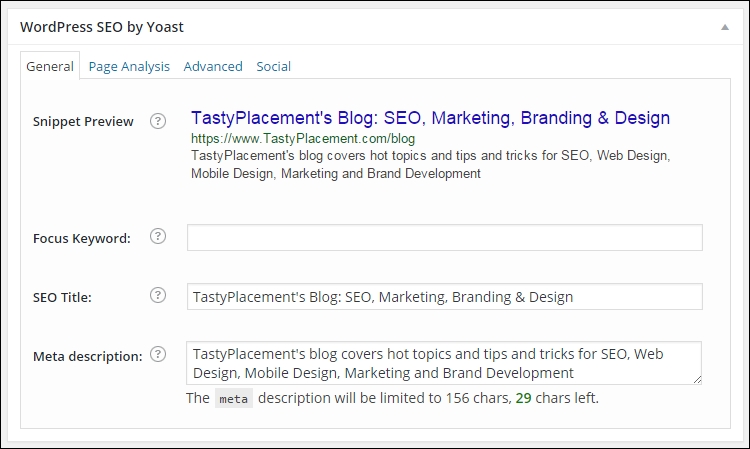Collapse the WordPress SEO by Yoast panel
The image size is (750, 449).
tap(725, 27)
